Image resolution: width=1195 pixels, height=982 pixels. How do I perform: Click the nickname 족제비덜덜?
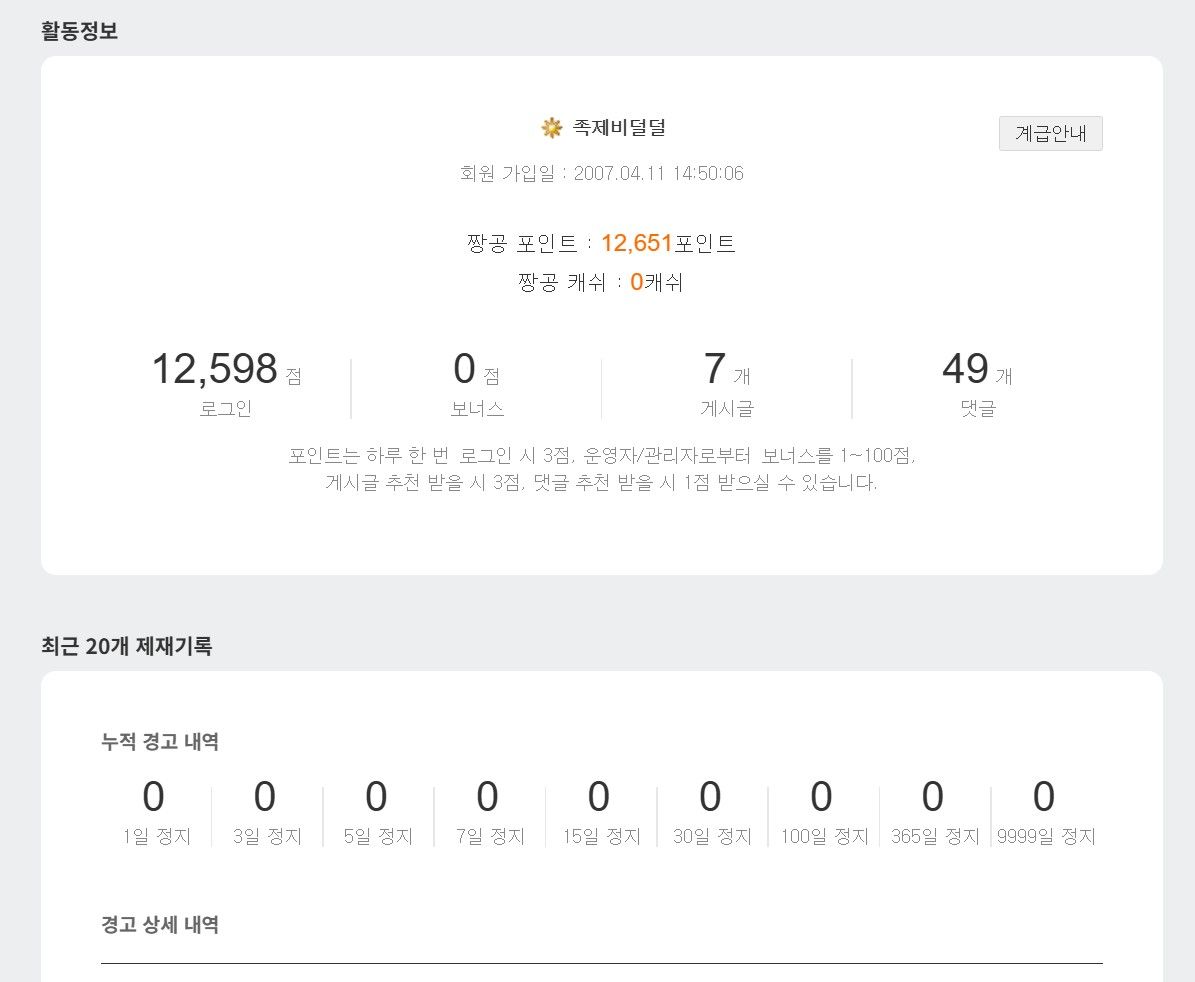pyautogui.click(x=619, y=128)
